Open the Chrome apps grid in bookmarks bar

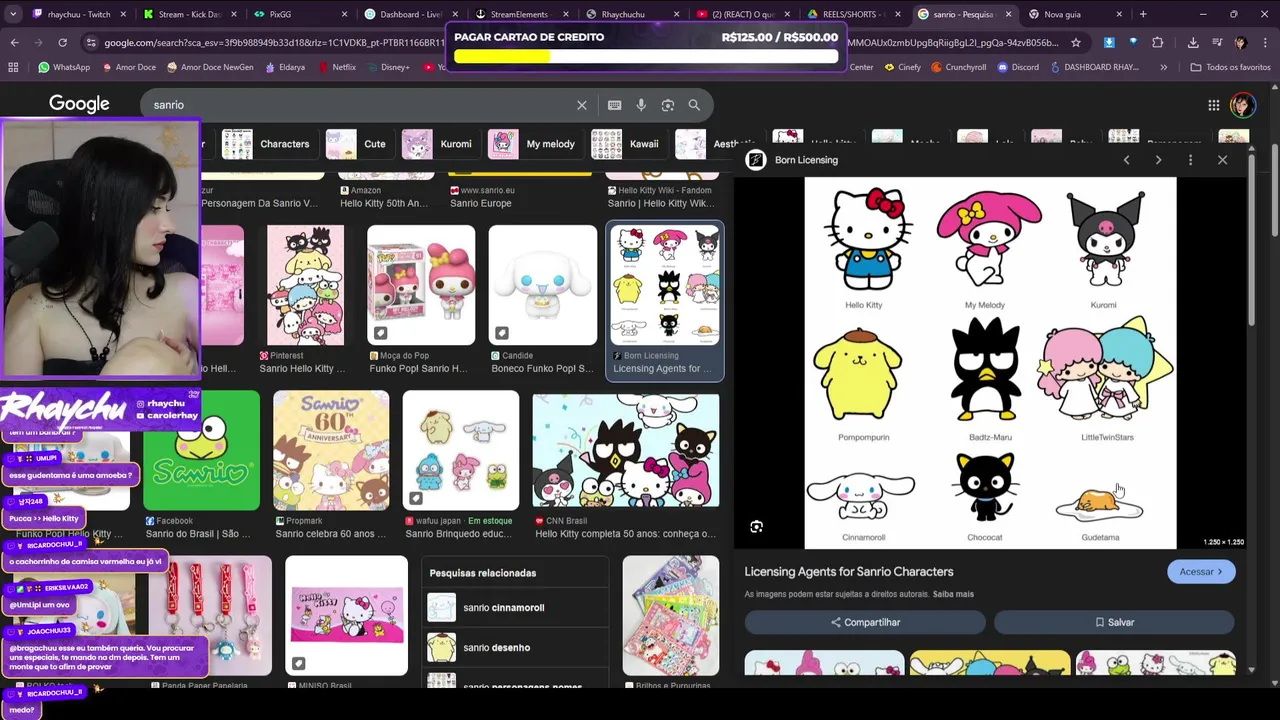point(13,67)
